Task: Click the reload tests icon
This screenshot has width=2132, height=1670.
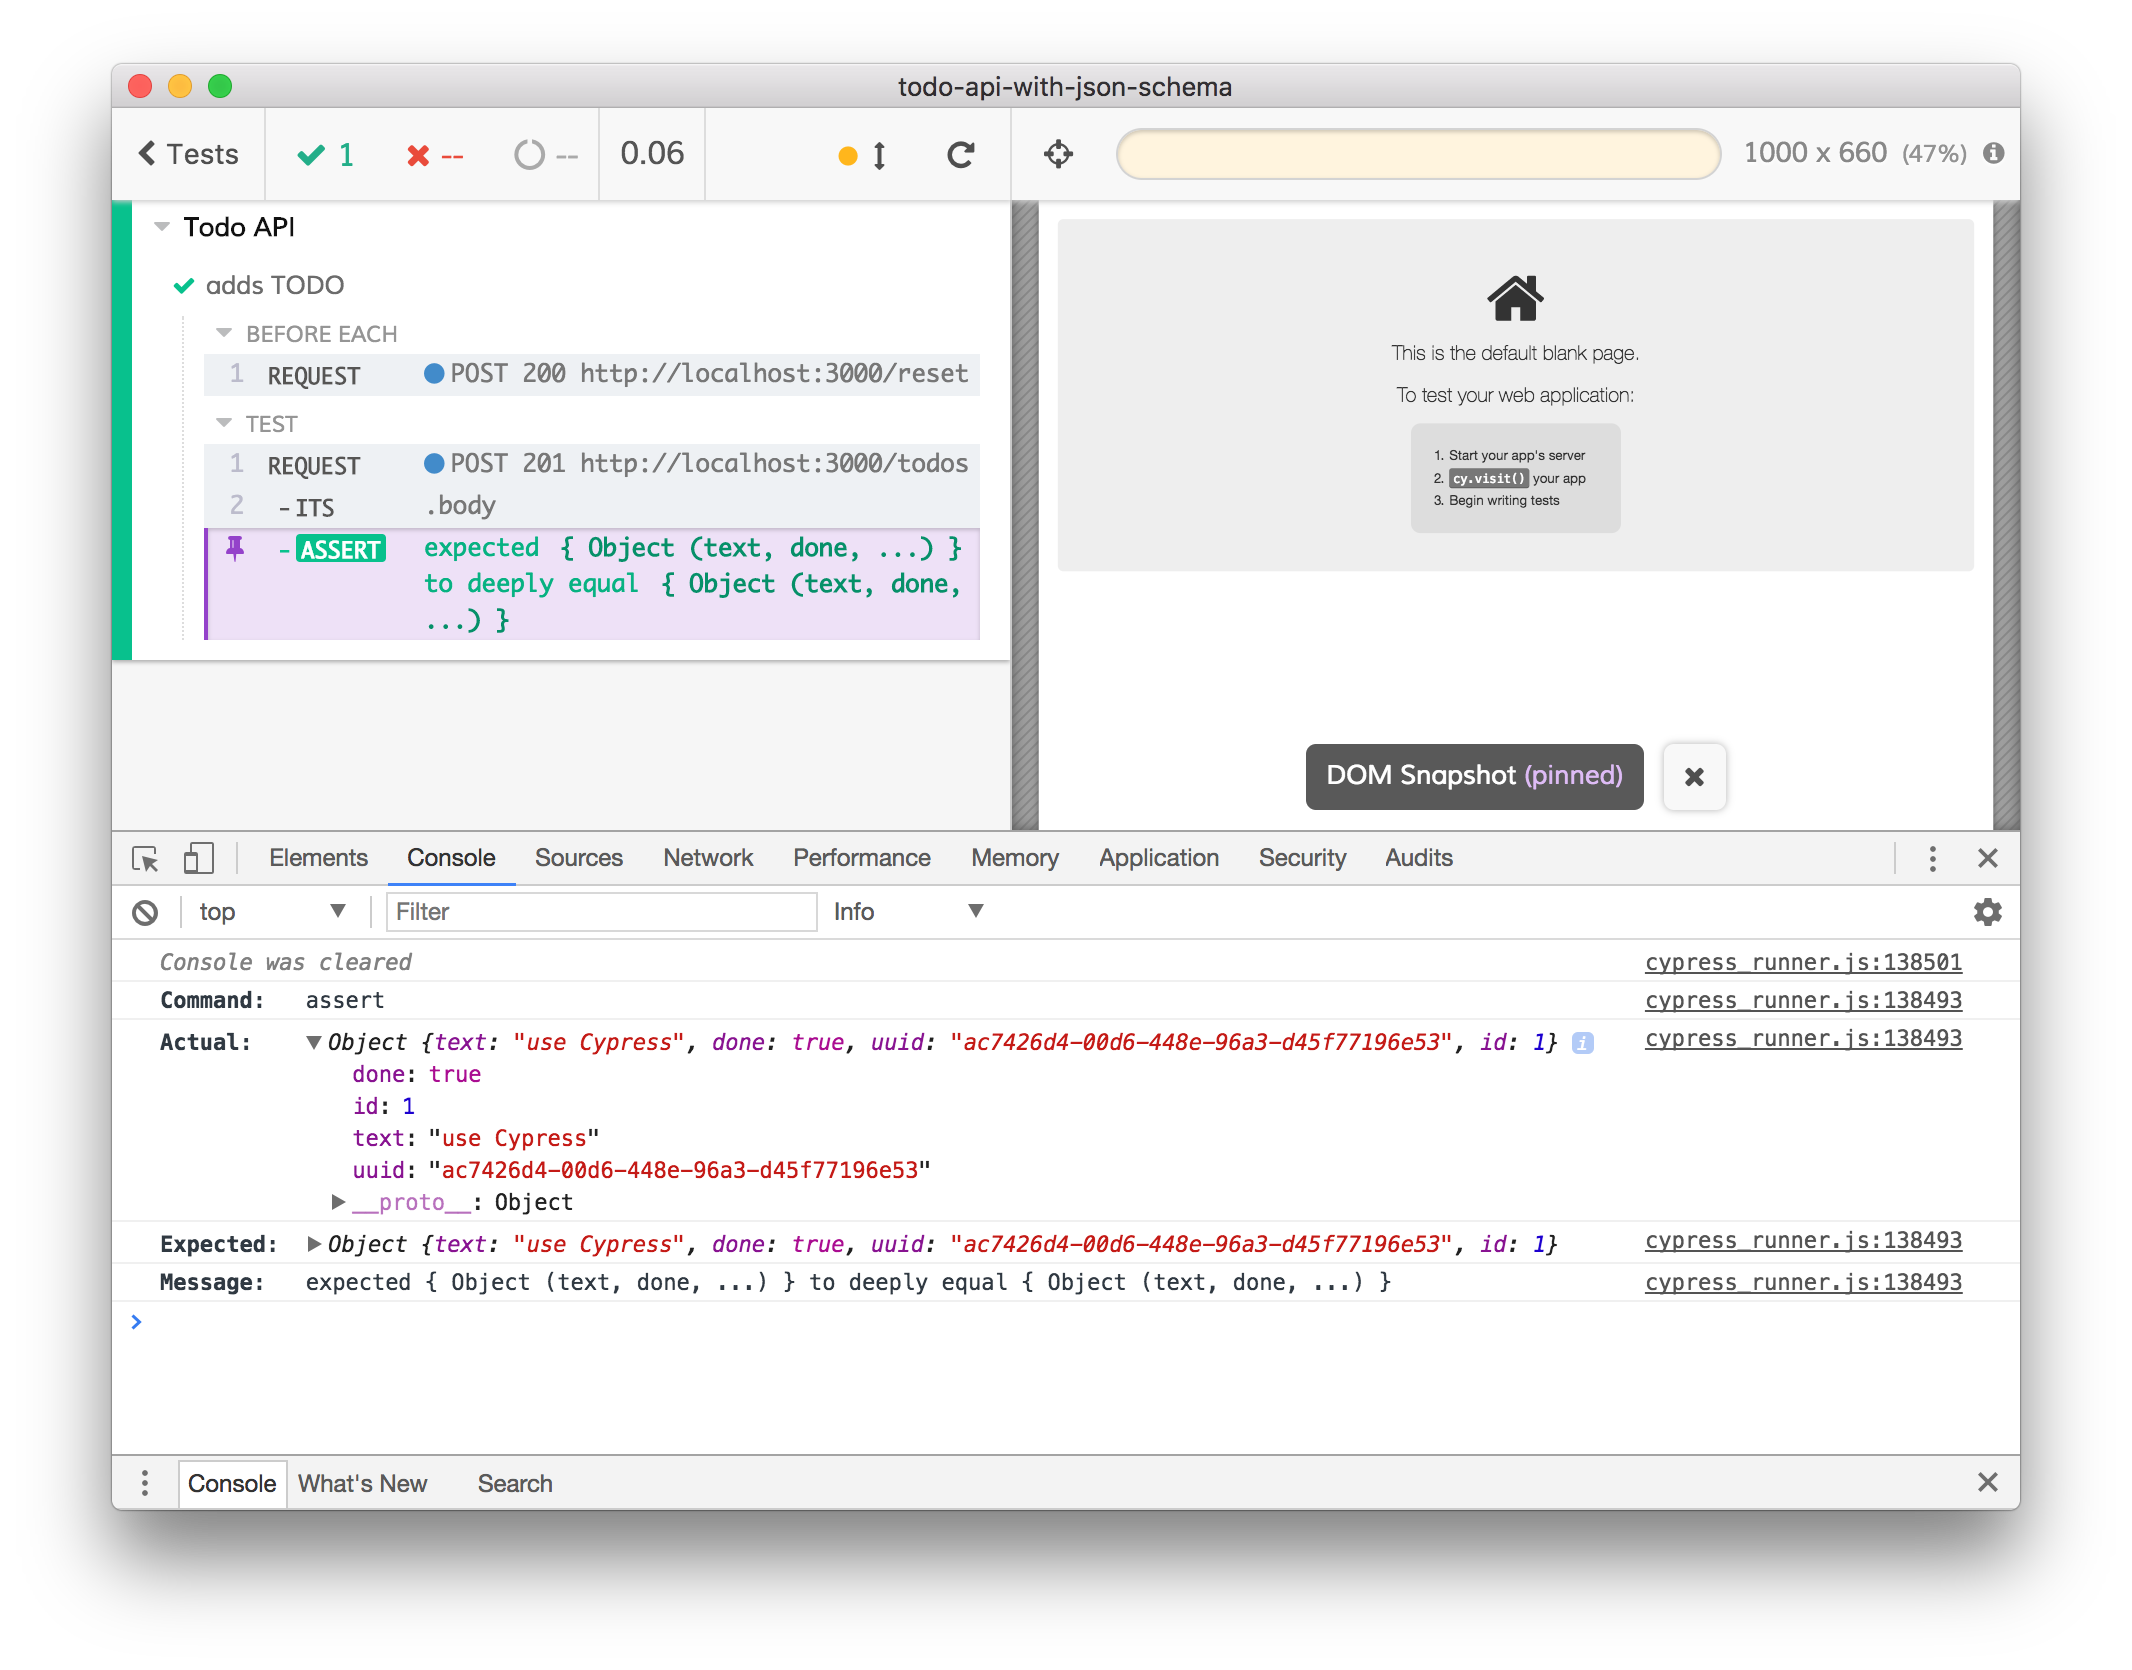Action: (x=960, y=154)
